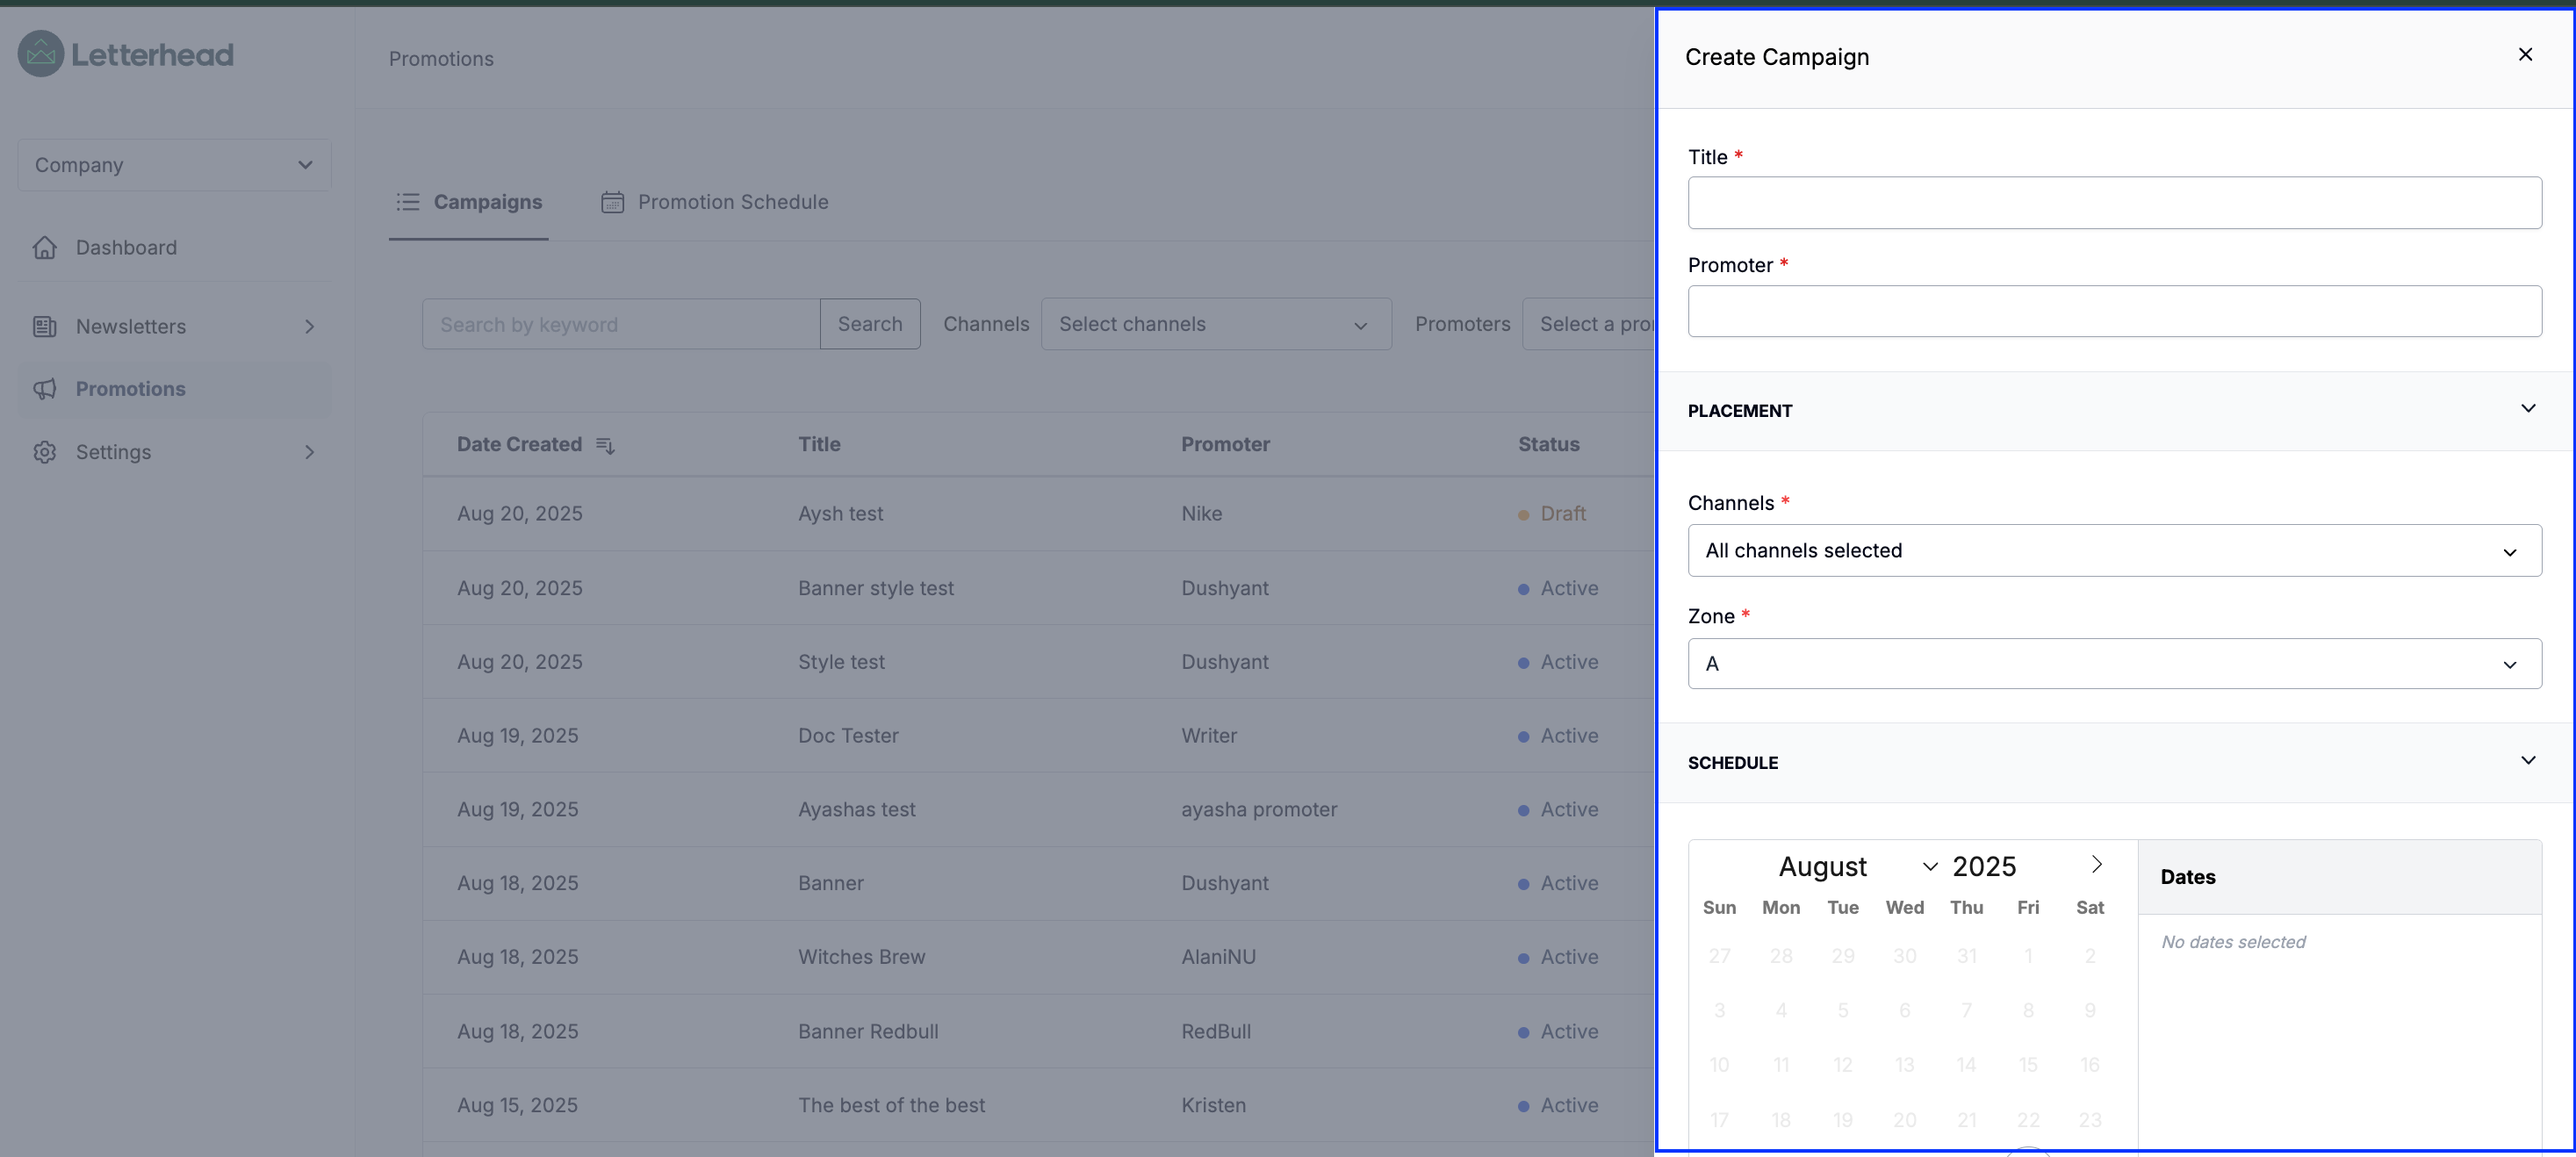Open The best of the best campaign
Image resolution: width=2576 pixels, height=1157 pixels.
tap(891, 1105)
